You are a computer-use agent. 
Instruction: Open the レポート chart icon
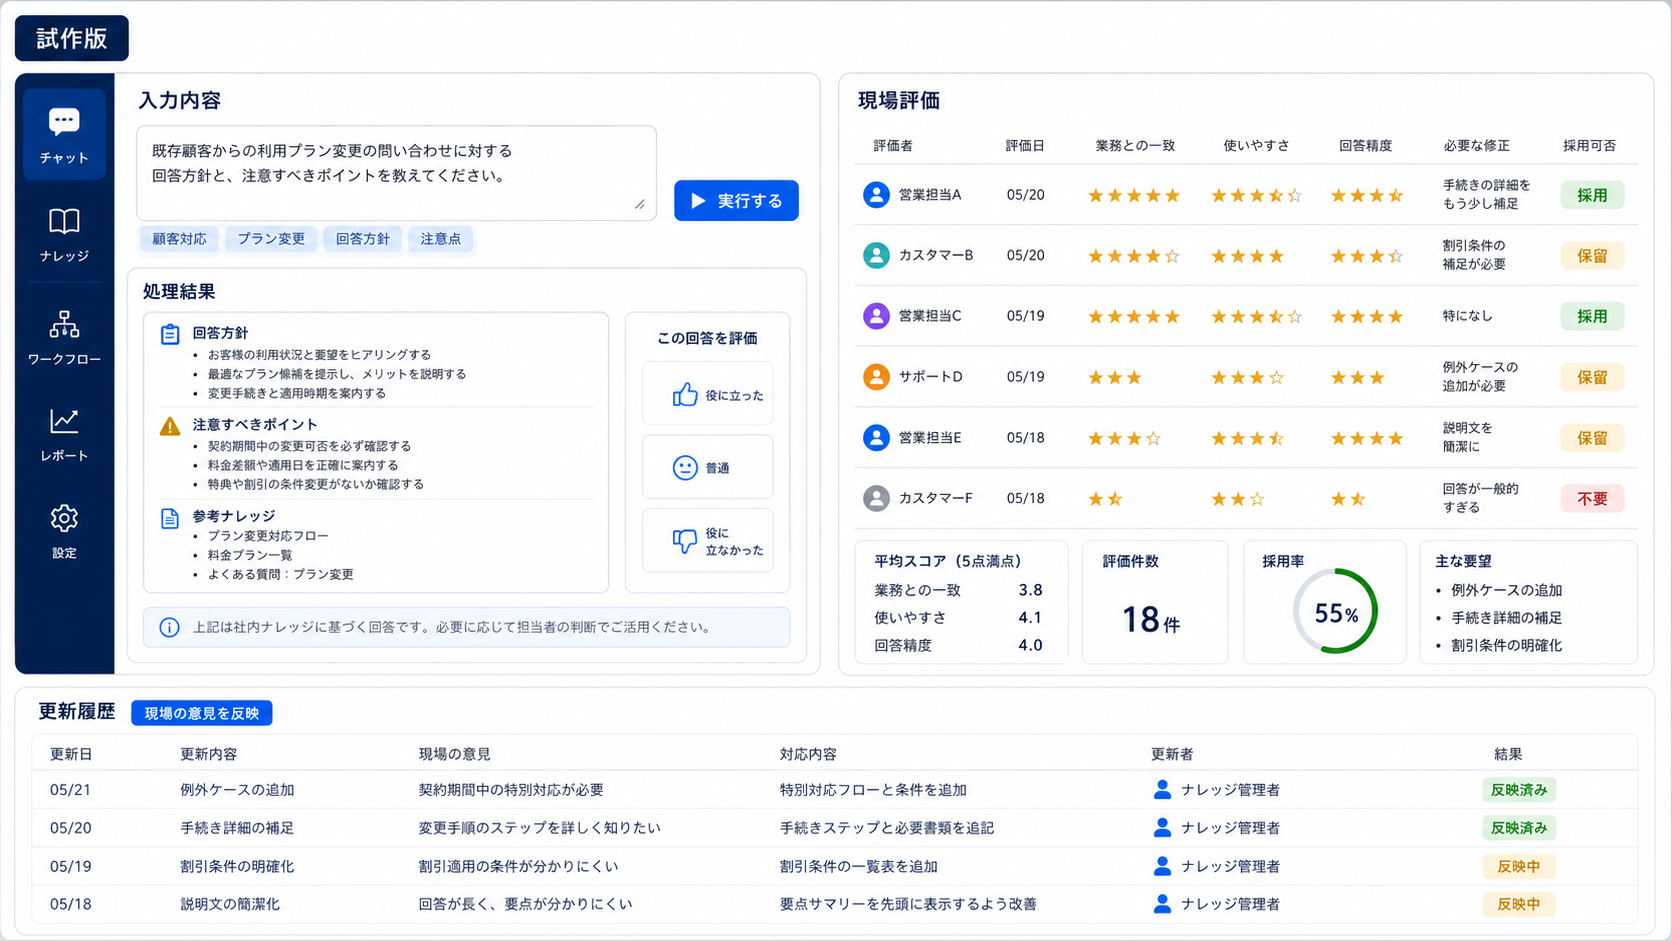pyautogui.click(x=64, y=421)
